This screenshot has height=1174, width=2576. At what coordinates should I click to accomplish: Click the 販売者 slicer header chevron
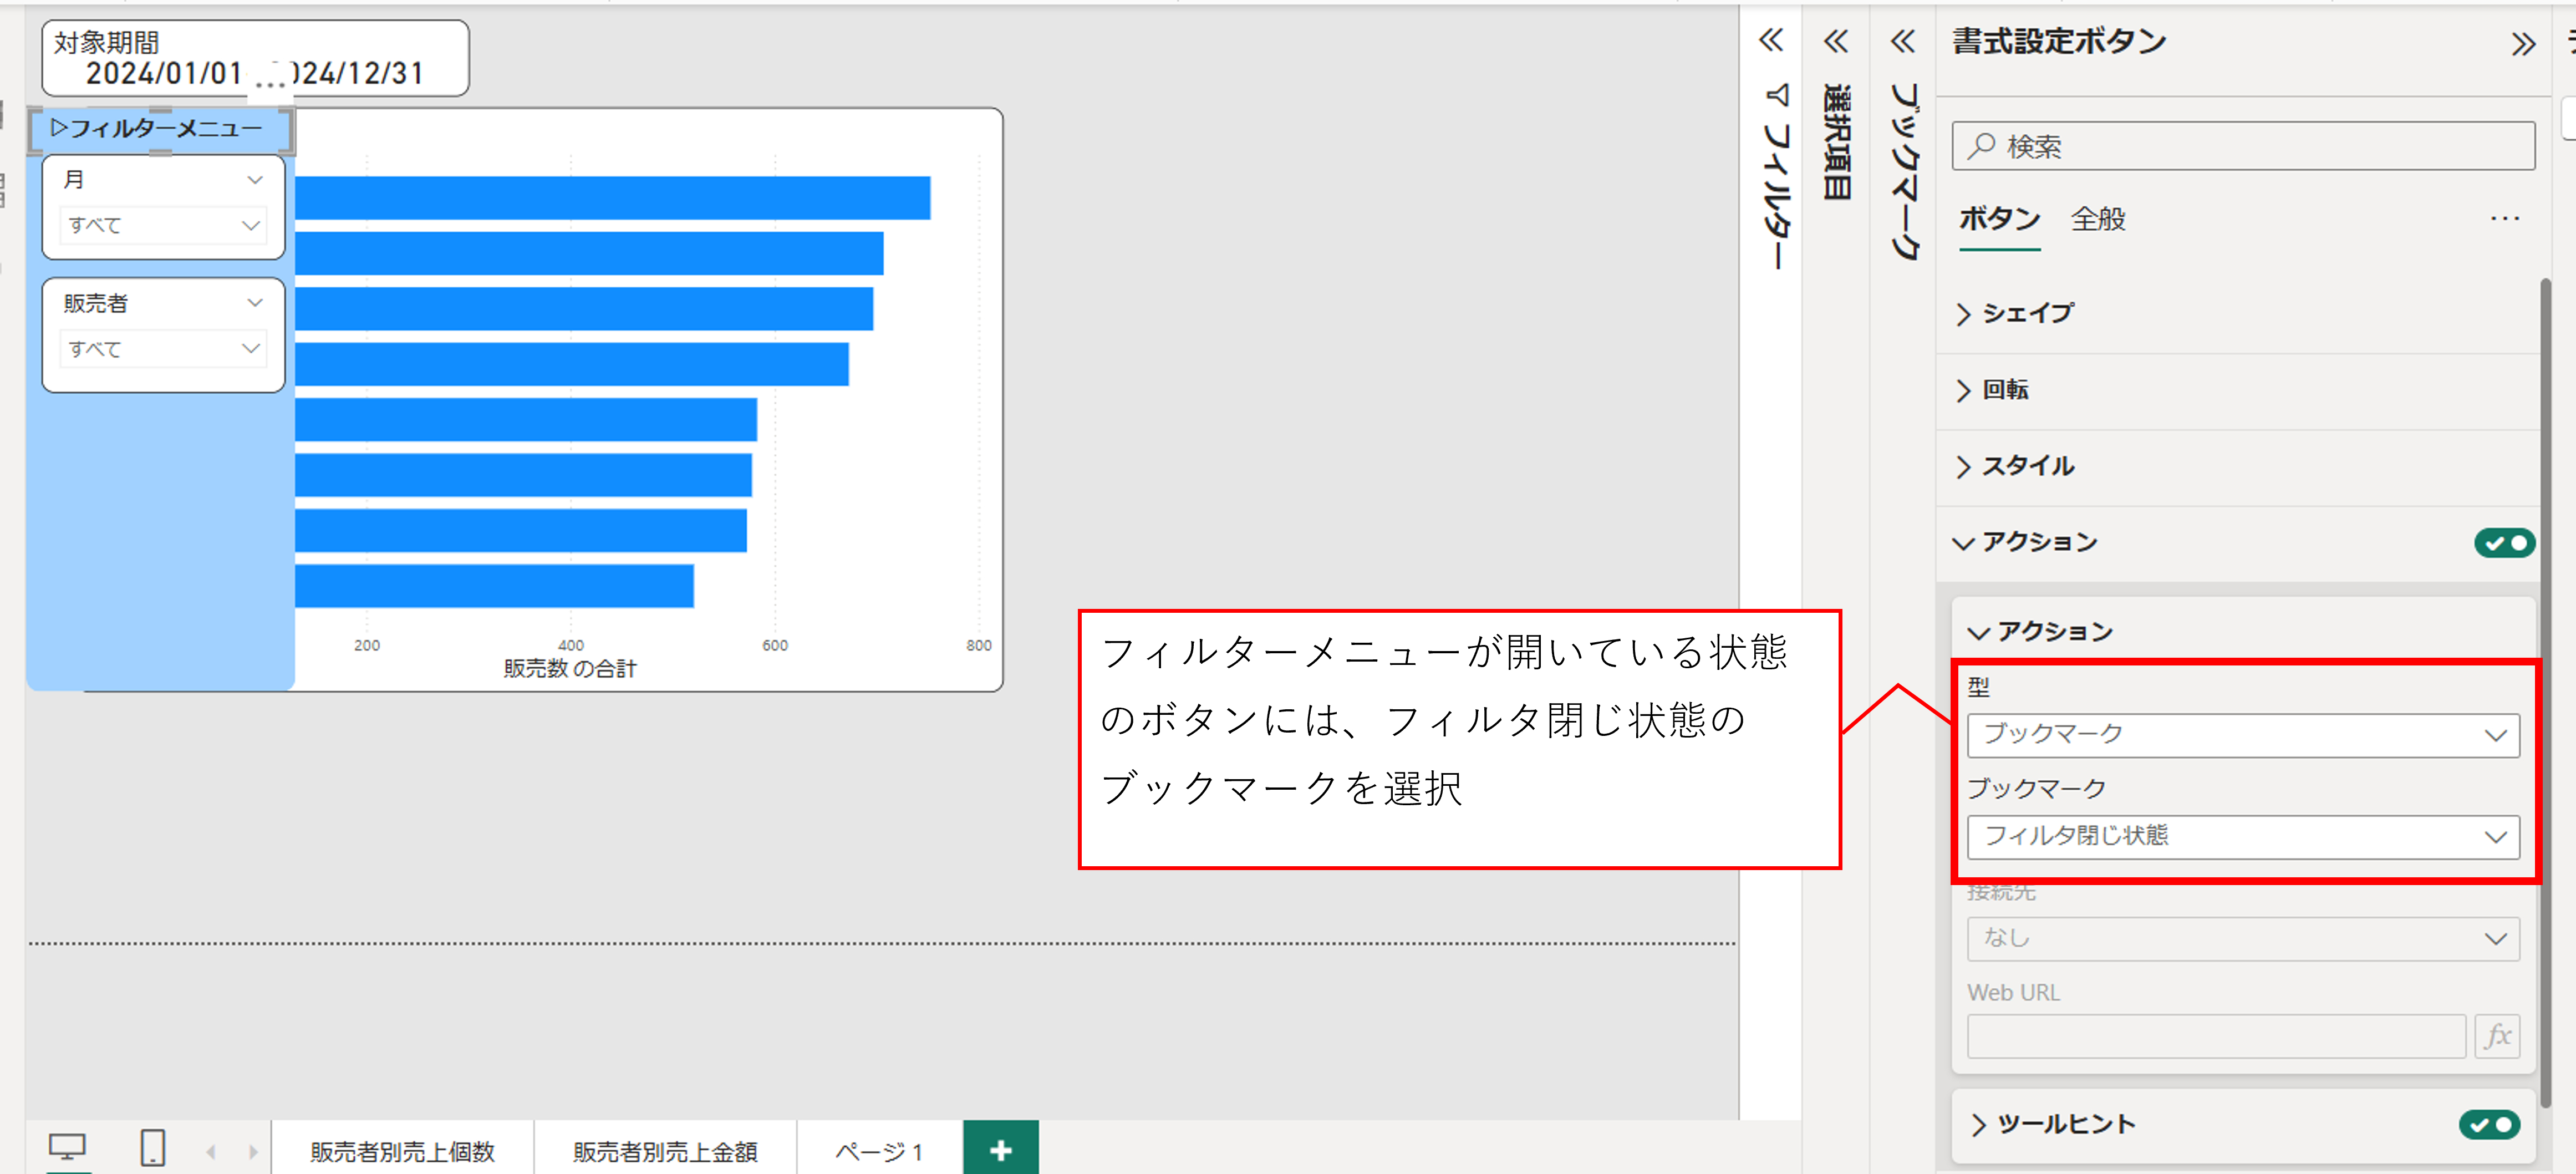tap(255, 302)
